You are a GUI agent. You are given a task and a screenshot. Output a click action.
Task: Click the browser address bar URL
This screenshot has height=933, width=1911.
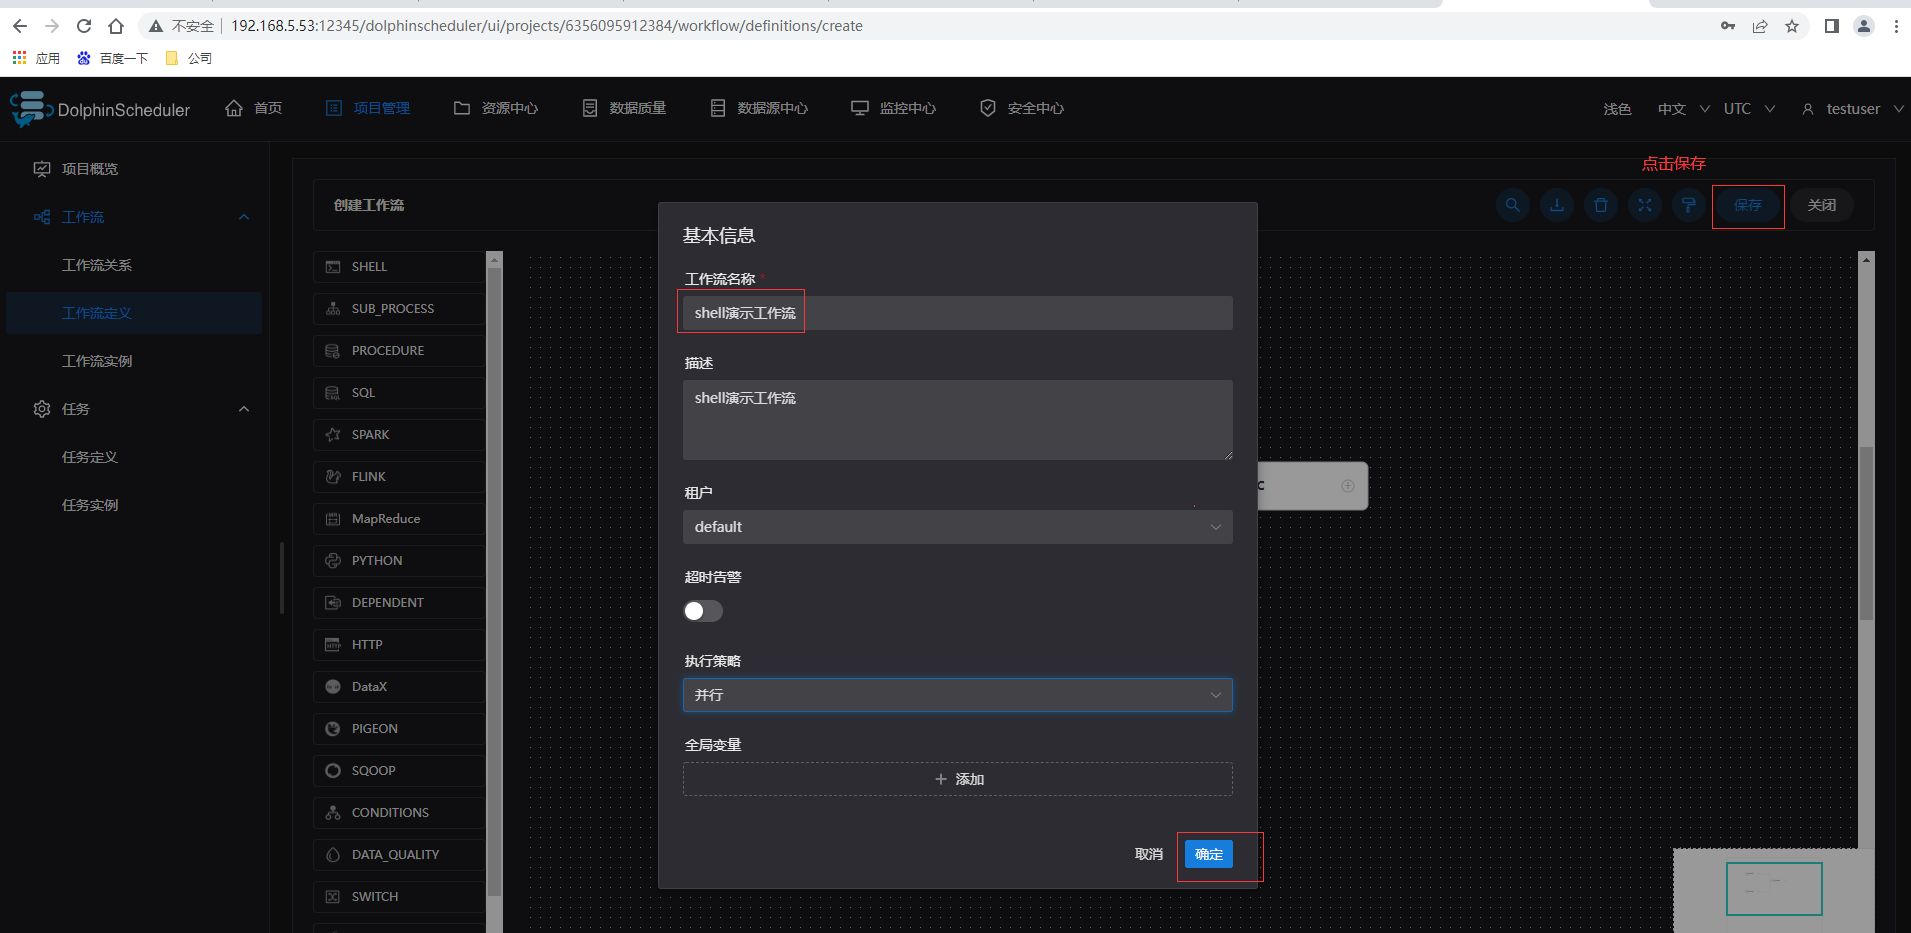547,26
